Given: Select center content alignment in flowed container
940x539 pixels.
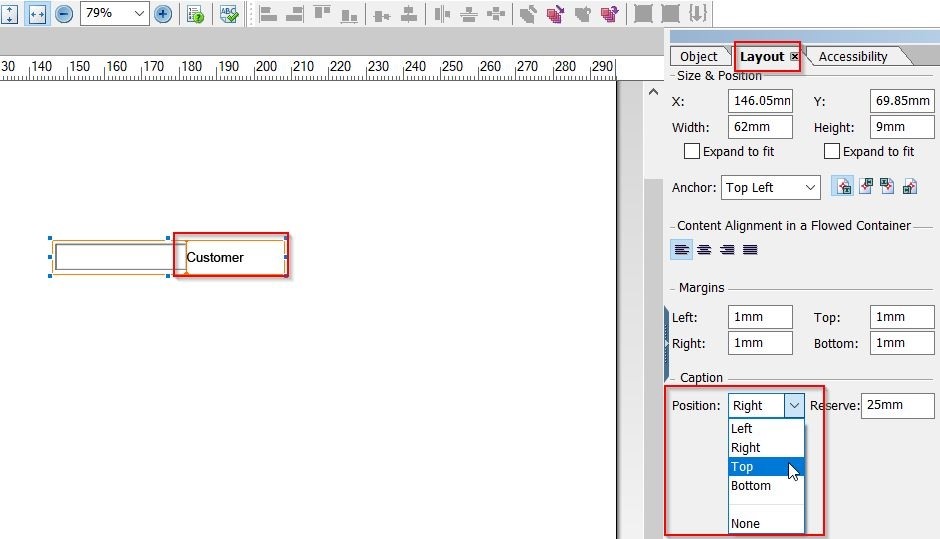Looking at the screenshot, I should click(x=704, y=249).
